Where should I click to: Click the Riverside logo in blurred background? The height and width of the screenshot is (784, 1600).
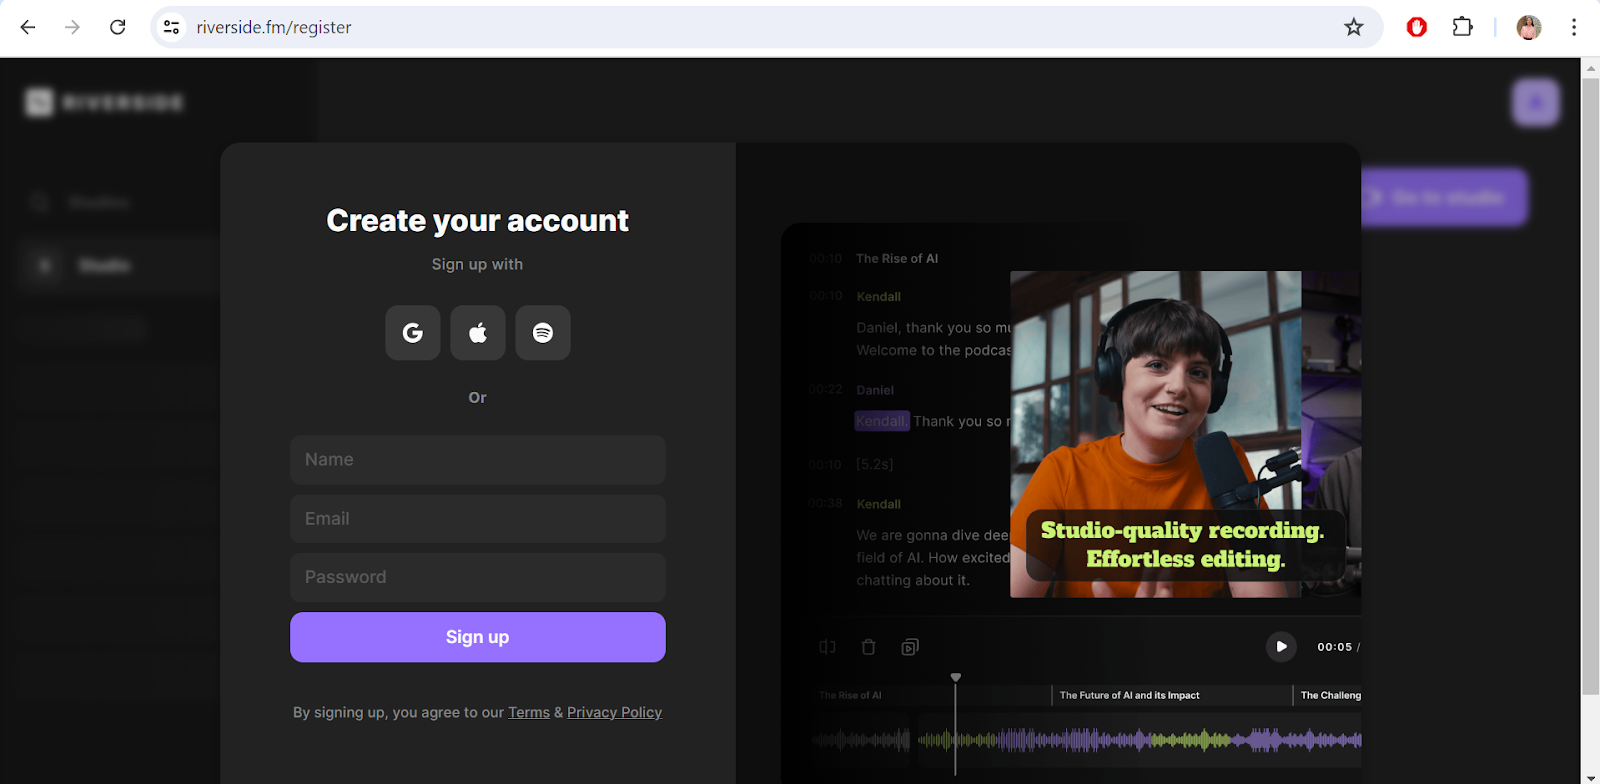105,102
